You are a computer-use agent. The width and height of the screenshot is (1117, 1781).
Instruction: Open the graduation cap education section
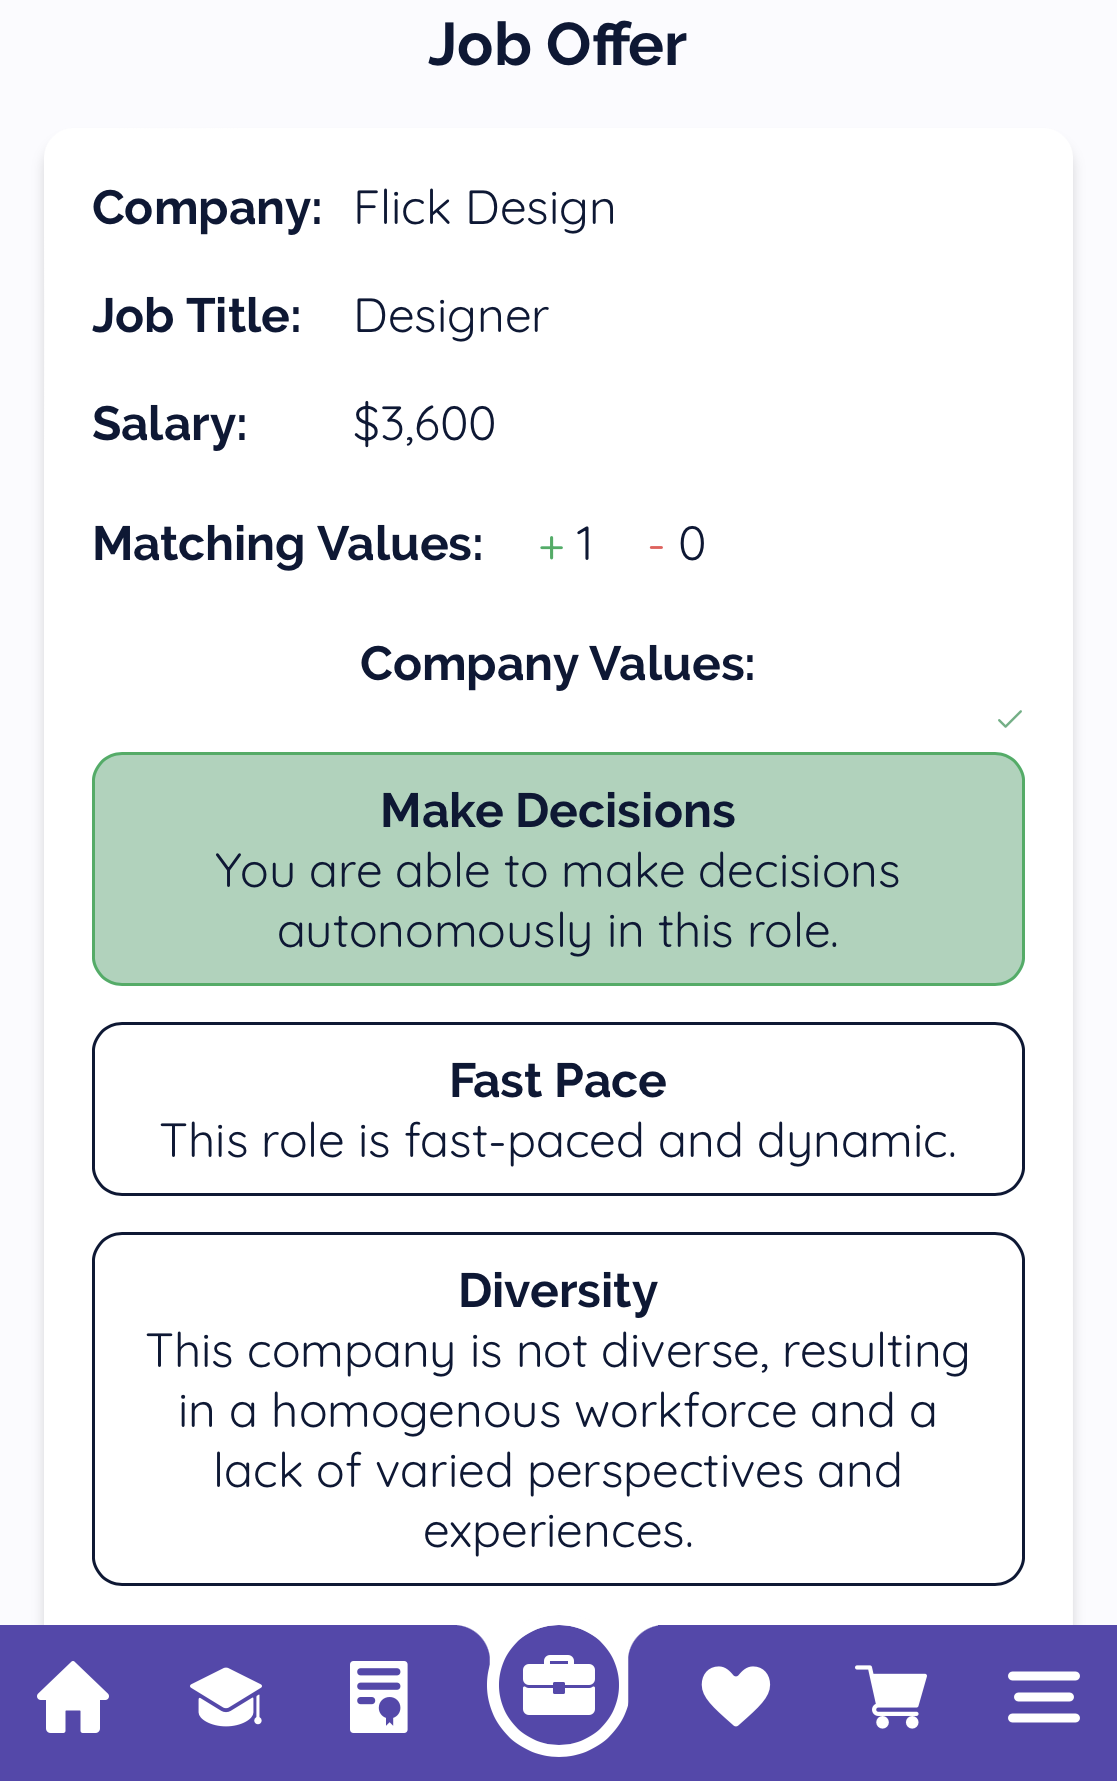(226, 1696)
